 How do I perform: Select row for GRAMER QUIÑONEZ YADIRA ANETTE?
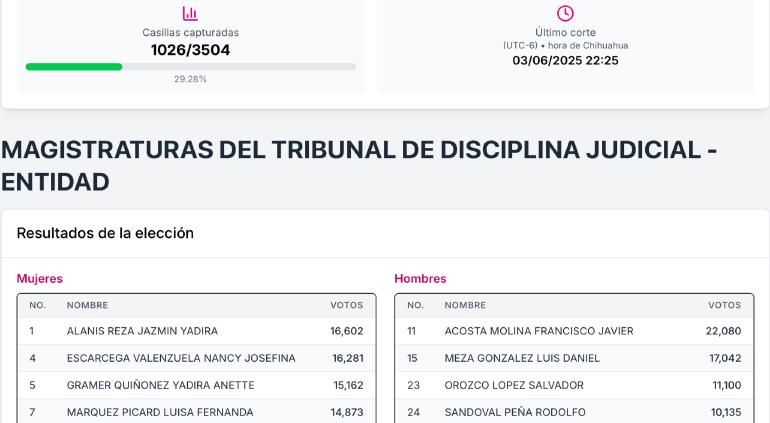click(x=196, y=385)
